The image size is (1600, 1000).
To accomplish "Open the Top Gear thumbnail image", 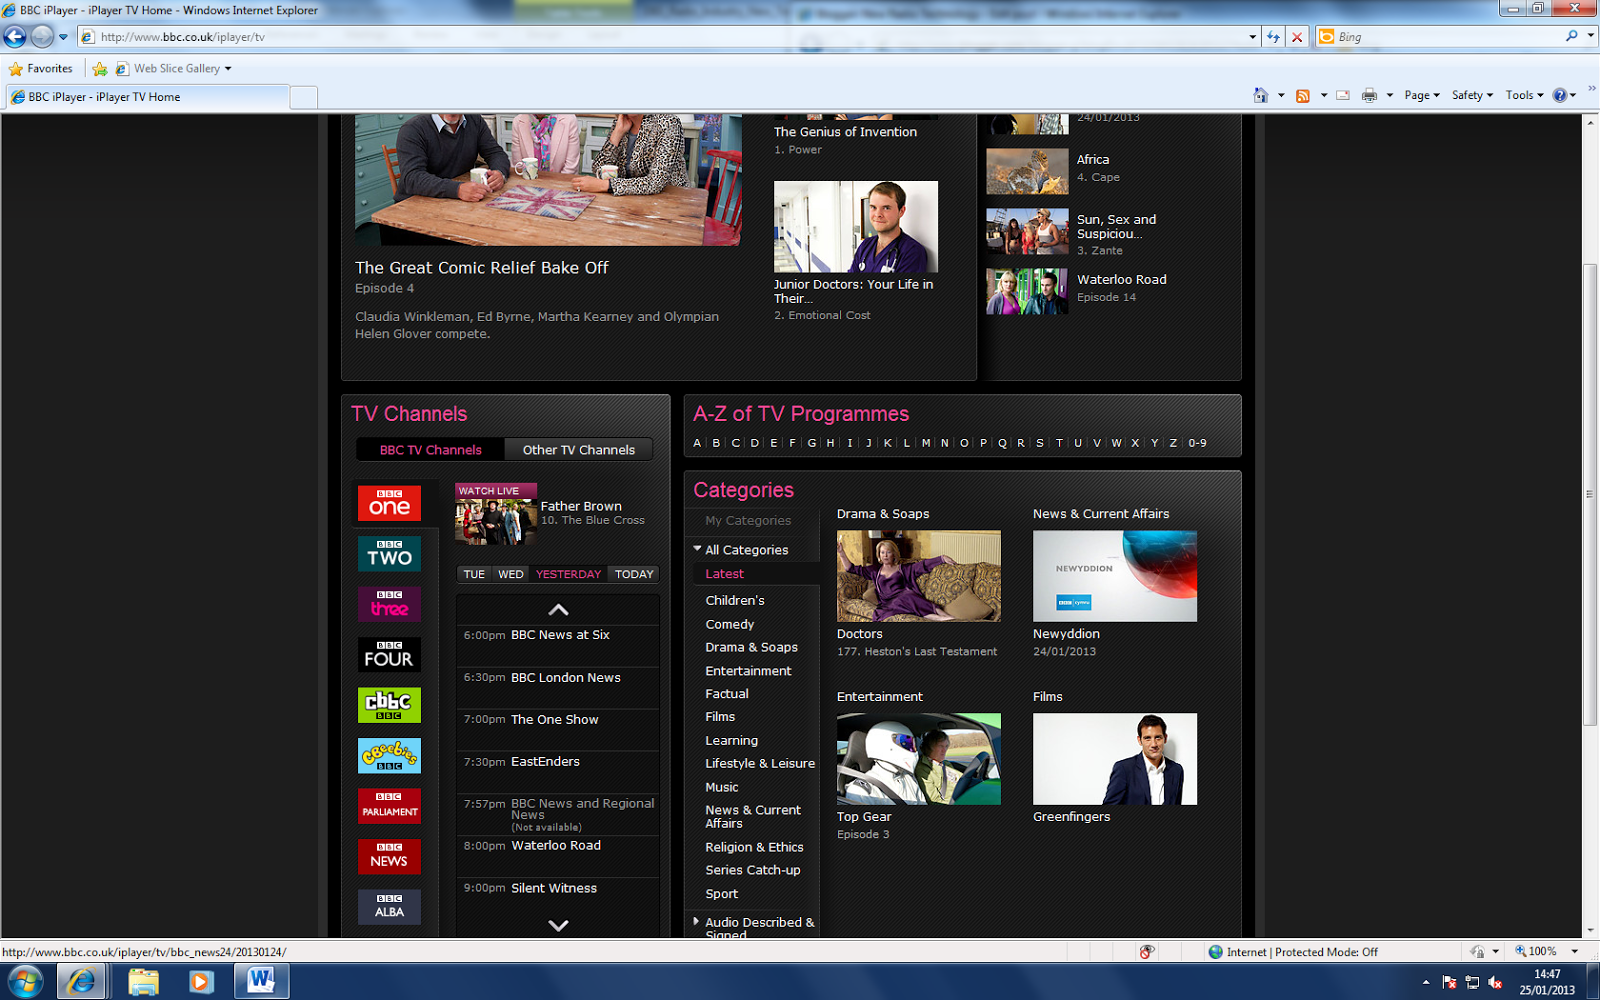I will click(919, 759).
